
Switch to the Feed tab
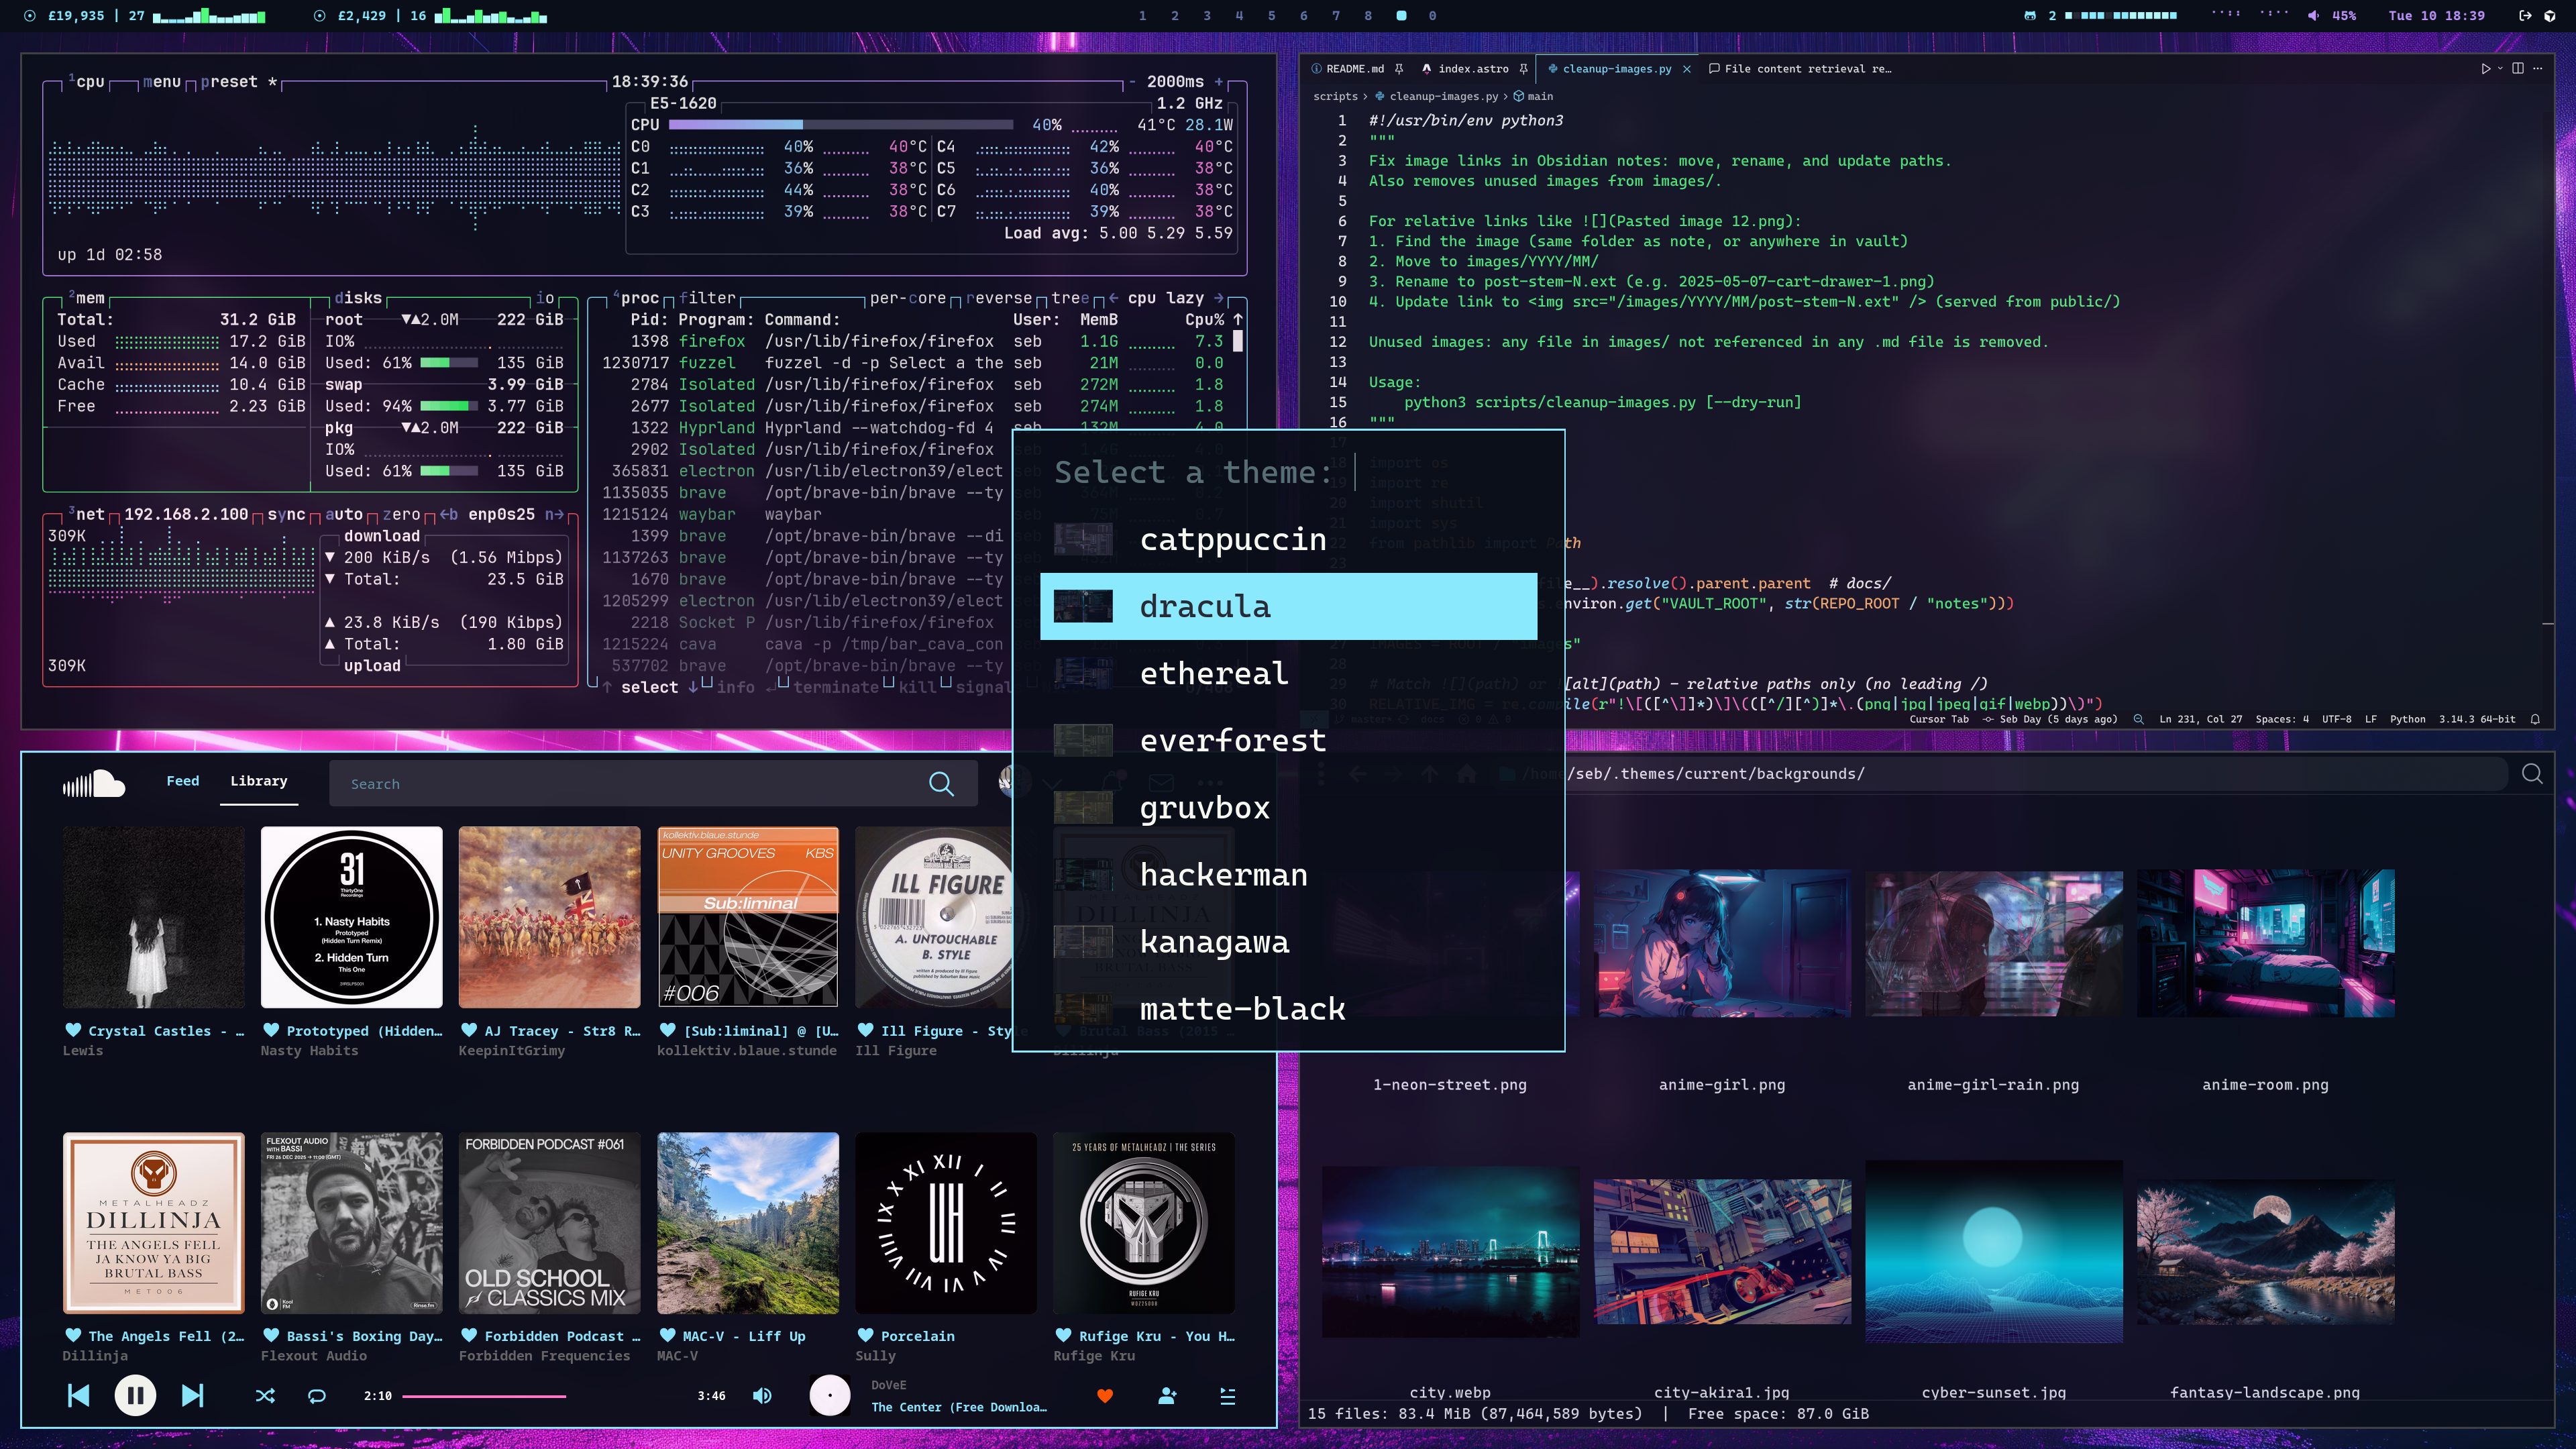182,781
